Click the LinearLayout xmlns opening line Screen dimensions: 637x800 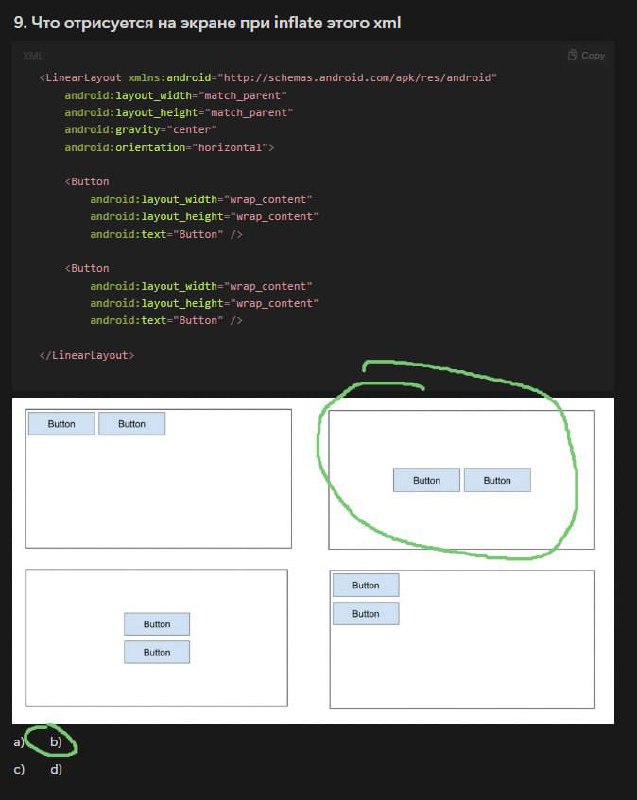point(268,78)
